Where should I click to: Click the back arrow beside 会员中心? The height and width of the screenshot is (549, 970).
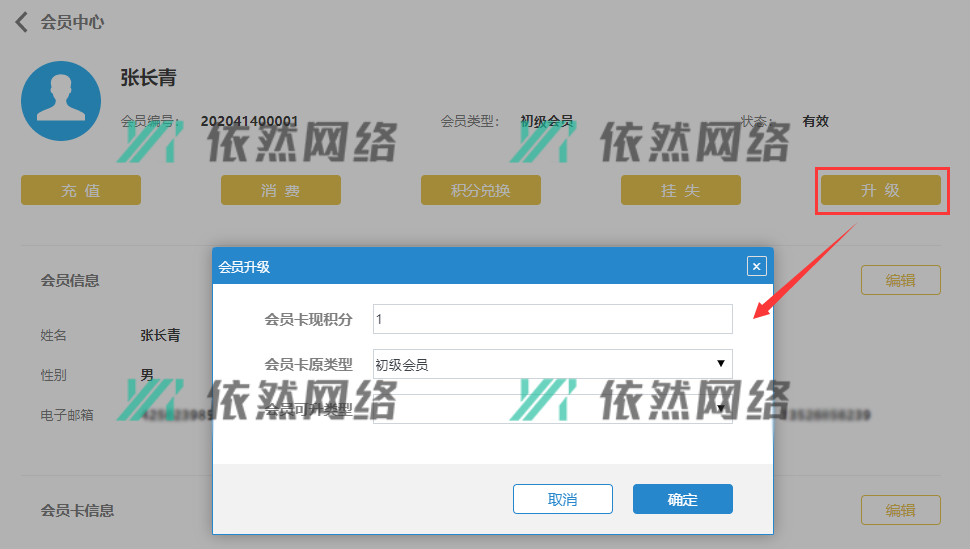pos(21,22)
